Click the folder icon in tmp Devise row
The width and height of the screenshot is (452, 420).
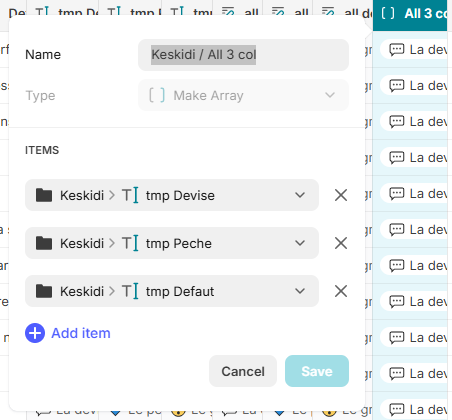coord(44,195)
